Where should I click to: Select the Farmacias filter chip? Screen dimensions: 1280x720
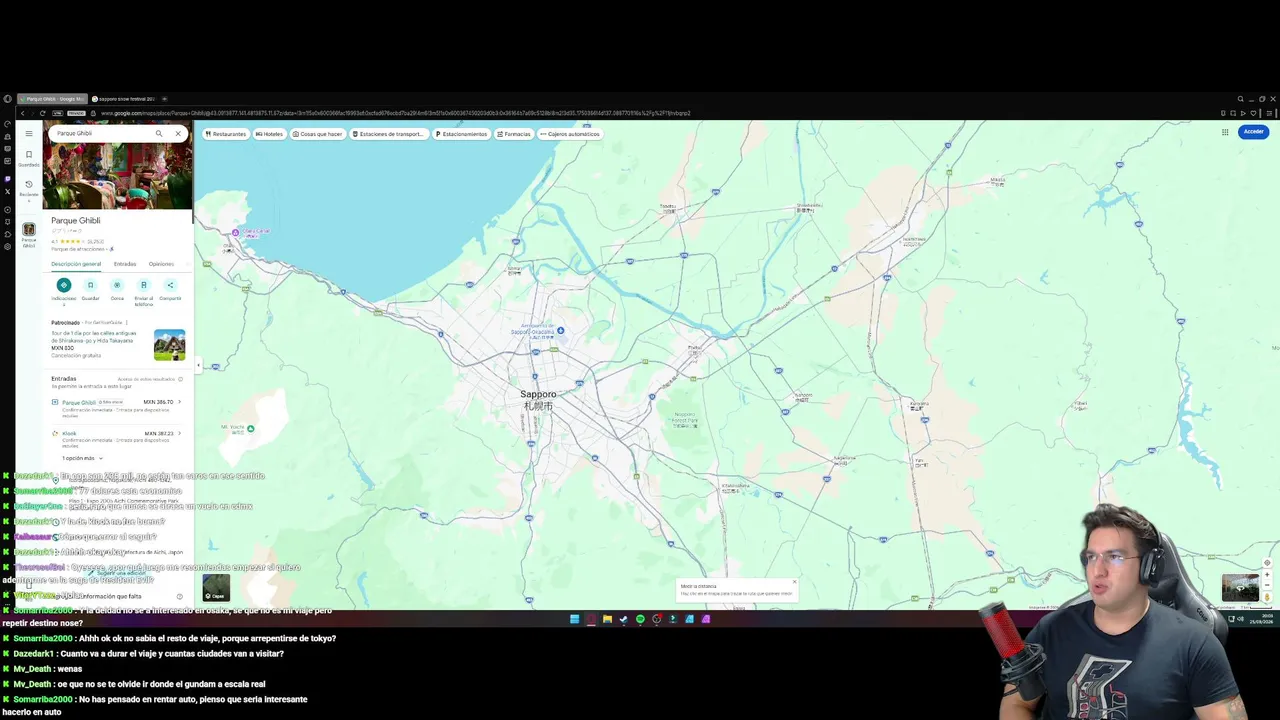click(514, 134)
